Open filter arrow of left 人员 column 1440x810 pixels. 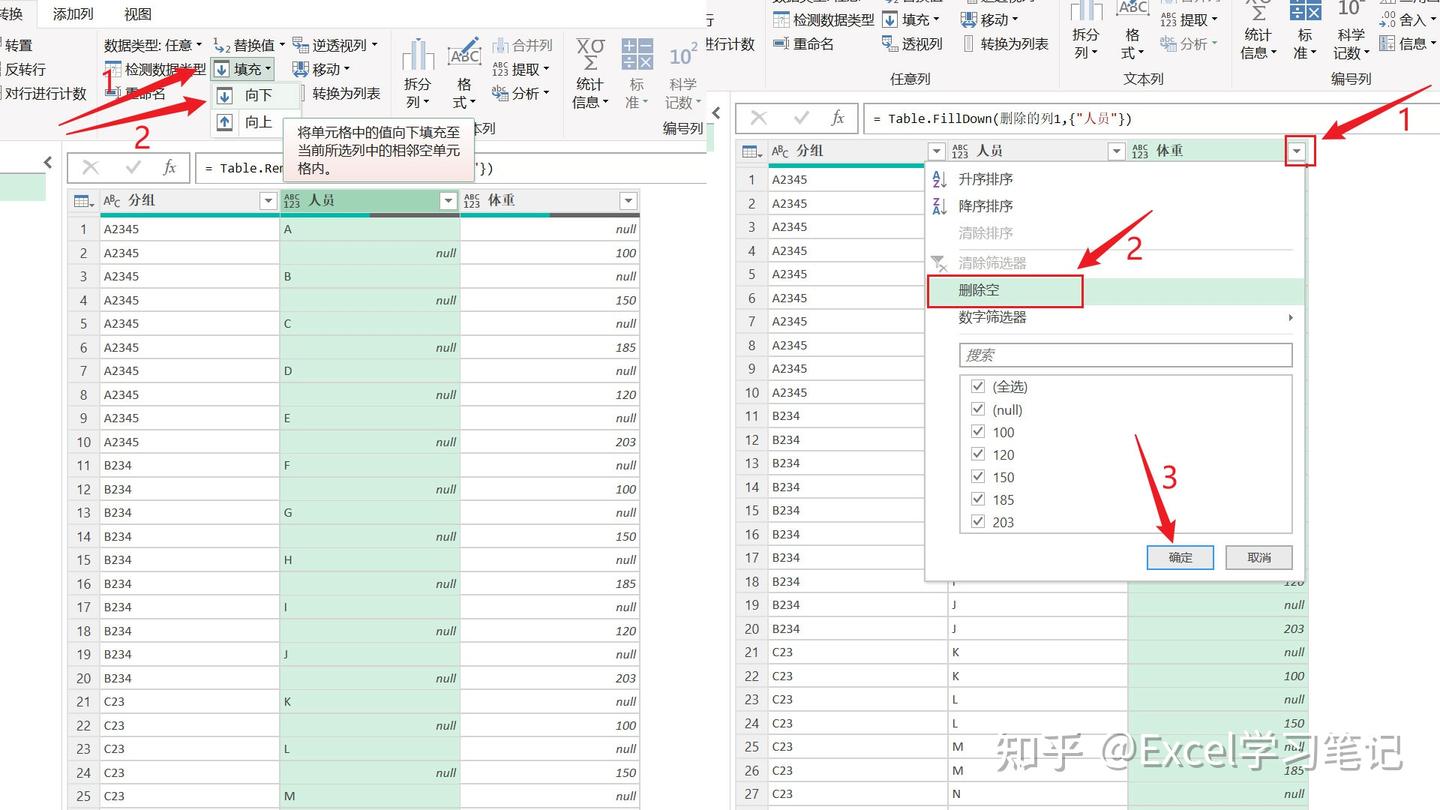coord(448,201)
